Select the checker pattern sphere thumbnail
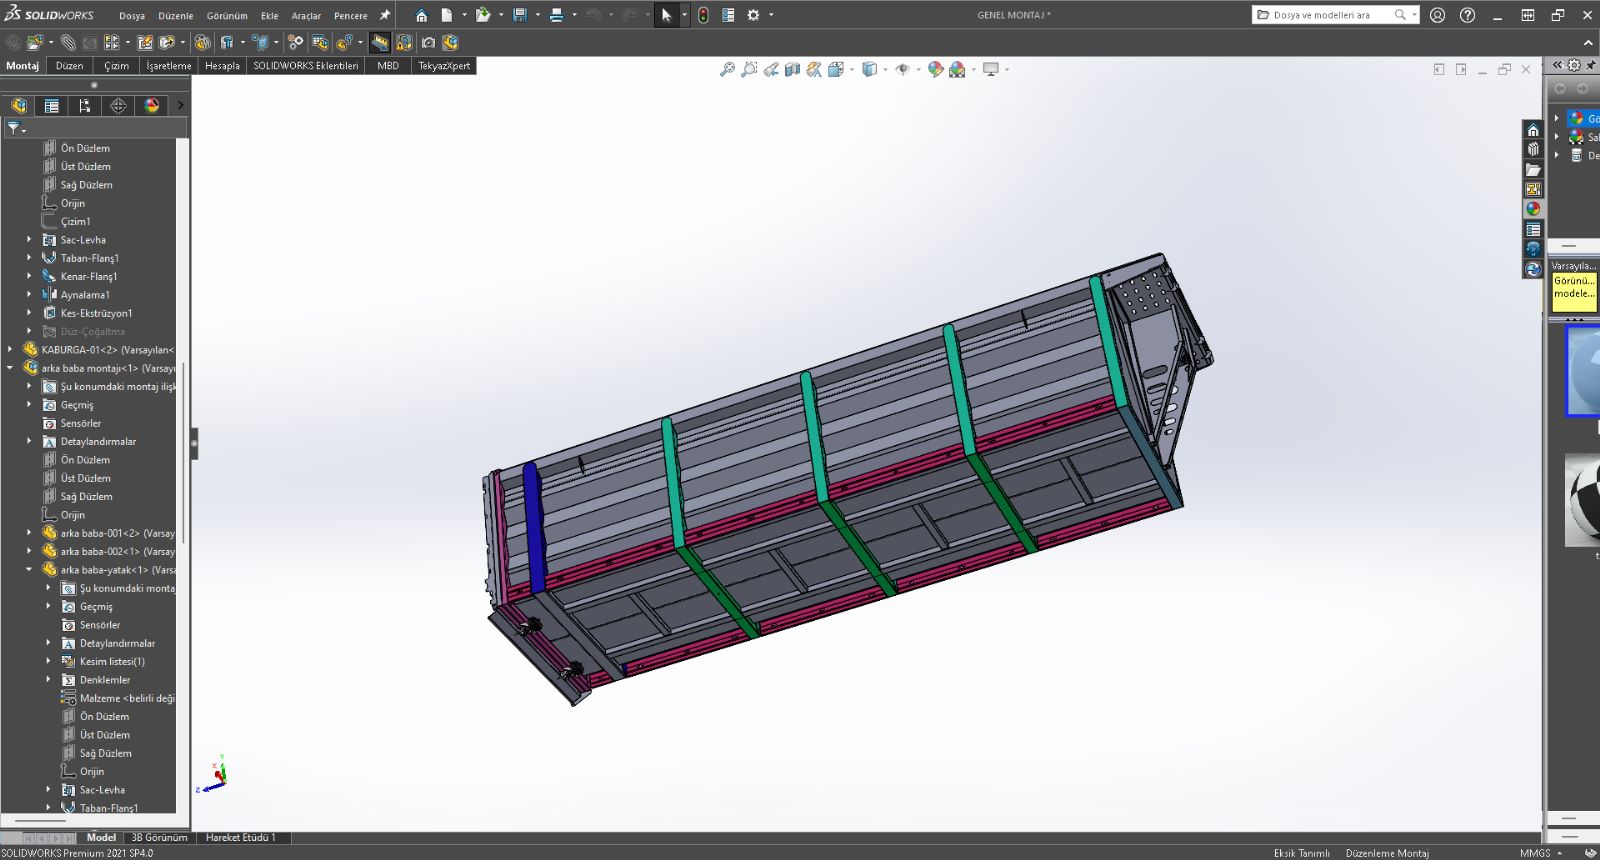The width and height of the screenshot is (1600, 860). tap(1583, 500)
